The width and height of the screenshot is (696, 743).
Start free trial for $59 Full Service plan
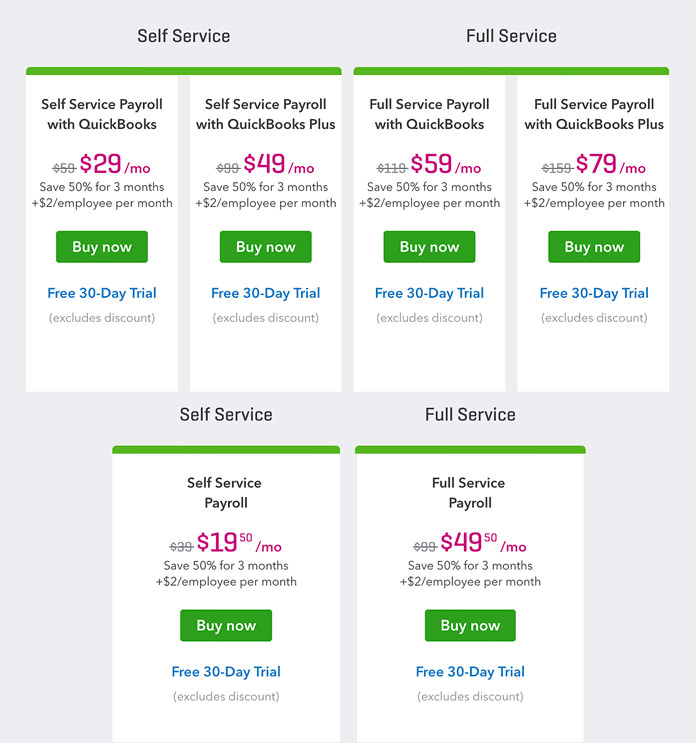point(429,293)
